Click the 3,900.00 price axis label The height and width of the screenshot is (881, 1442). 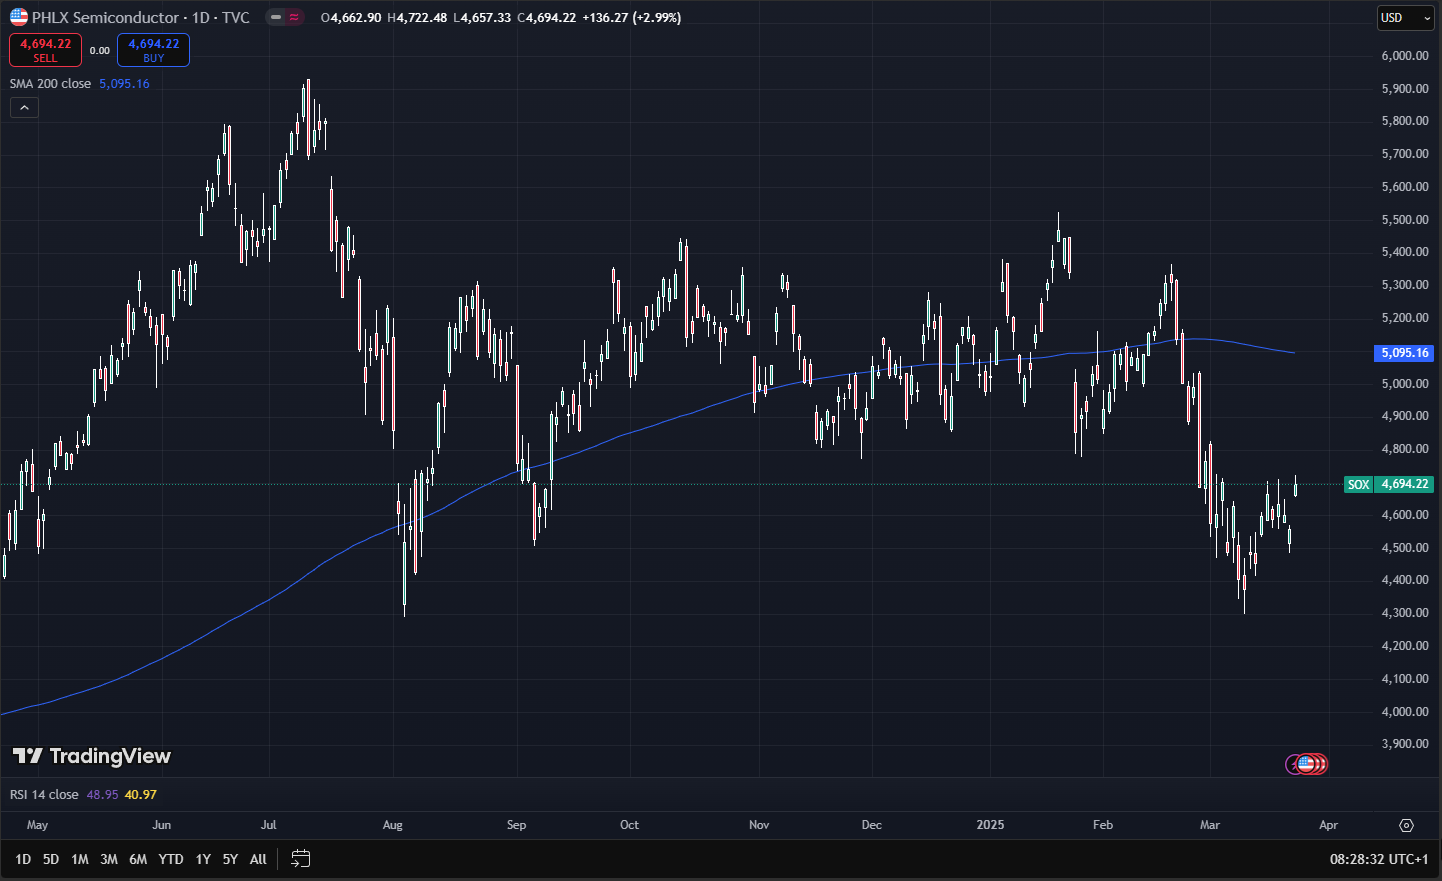point(1405,744)
